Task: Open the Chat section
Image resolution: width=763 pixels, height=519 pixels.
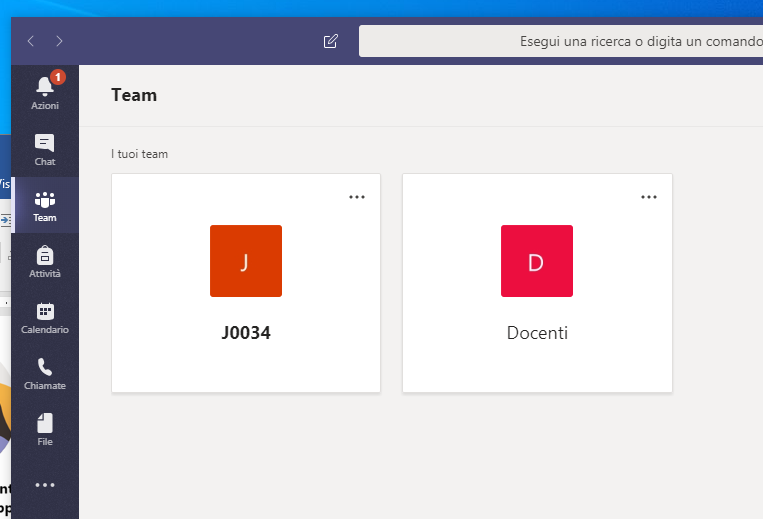Action: point(45,149)
